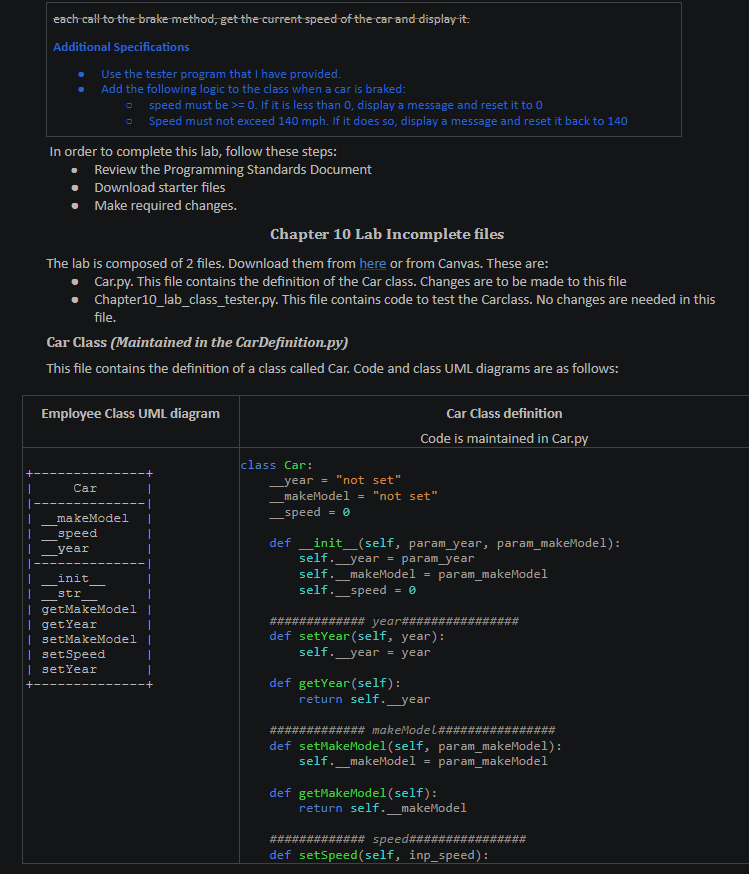Click 'Download starter files' bullet
Image resolution: width=749 pixels, height=874 pixels.
pyautogui.click(x=160, y=187)
